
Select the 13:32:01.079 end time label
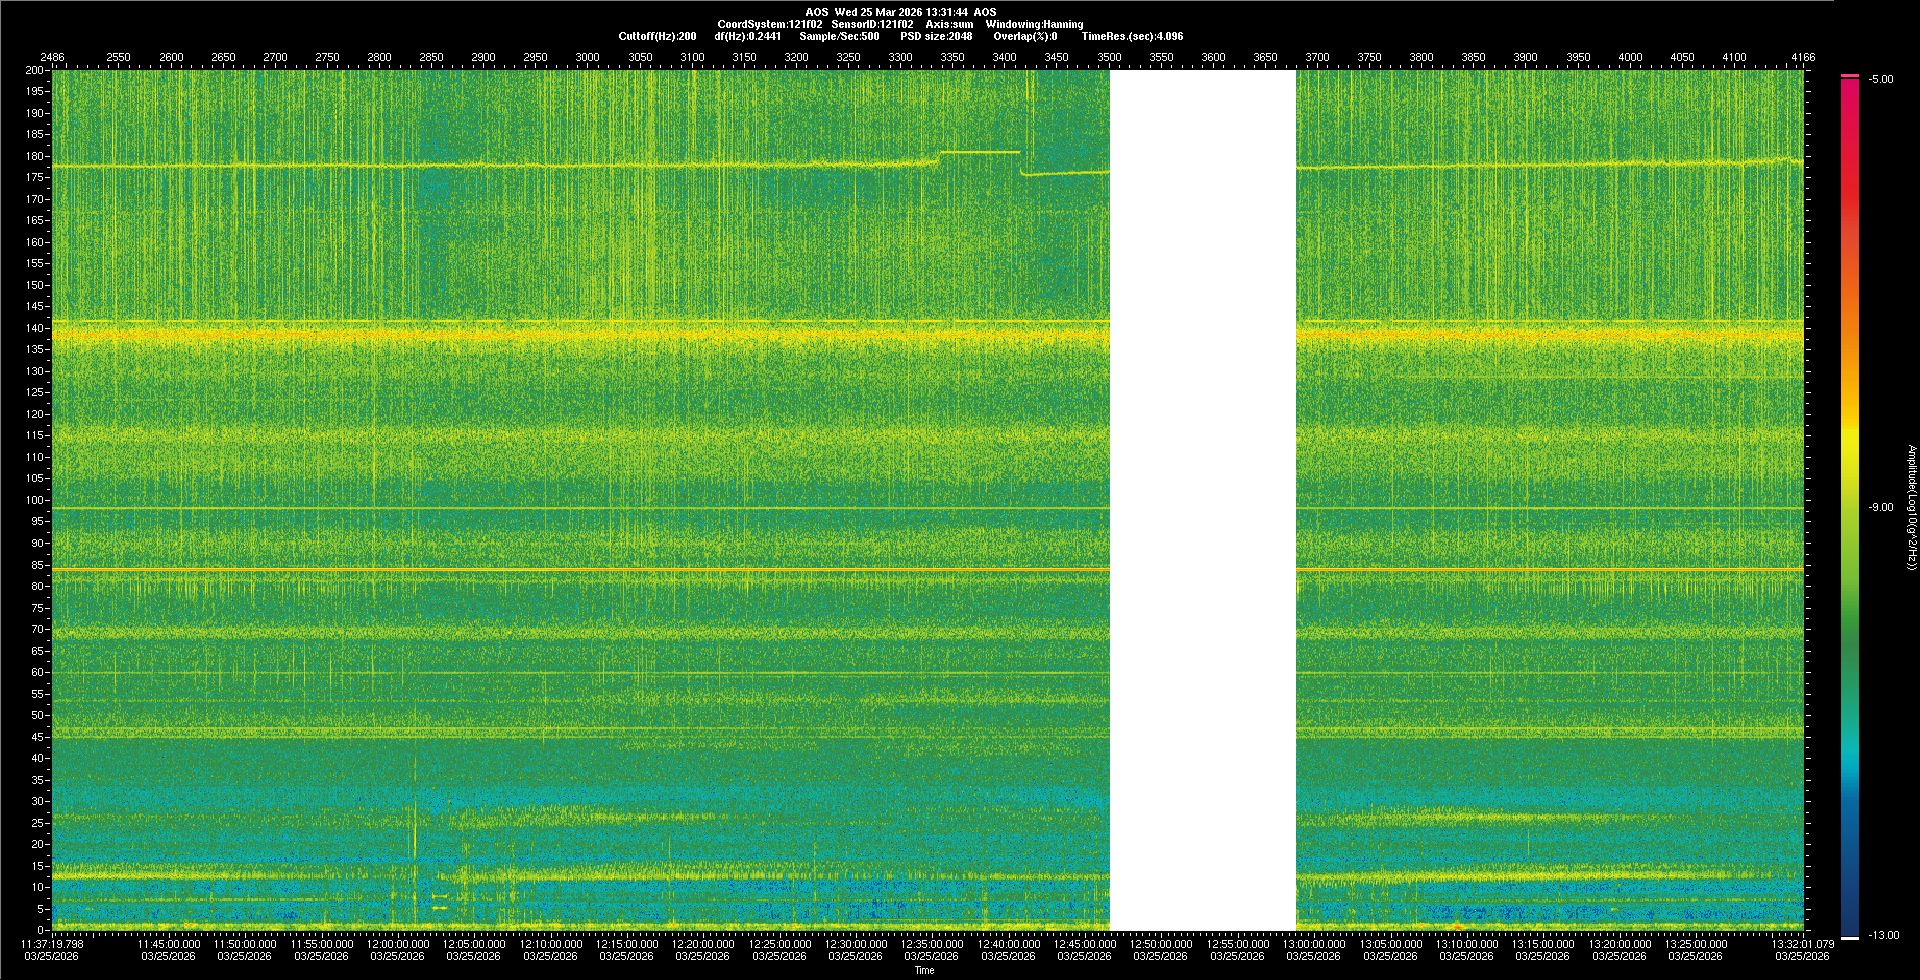[x=1802, y=943]
